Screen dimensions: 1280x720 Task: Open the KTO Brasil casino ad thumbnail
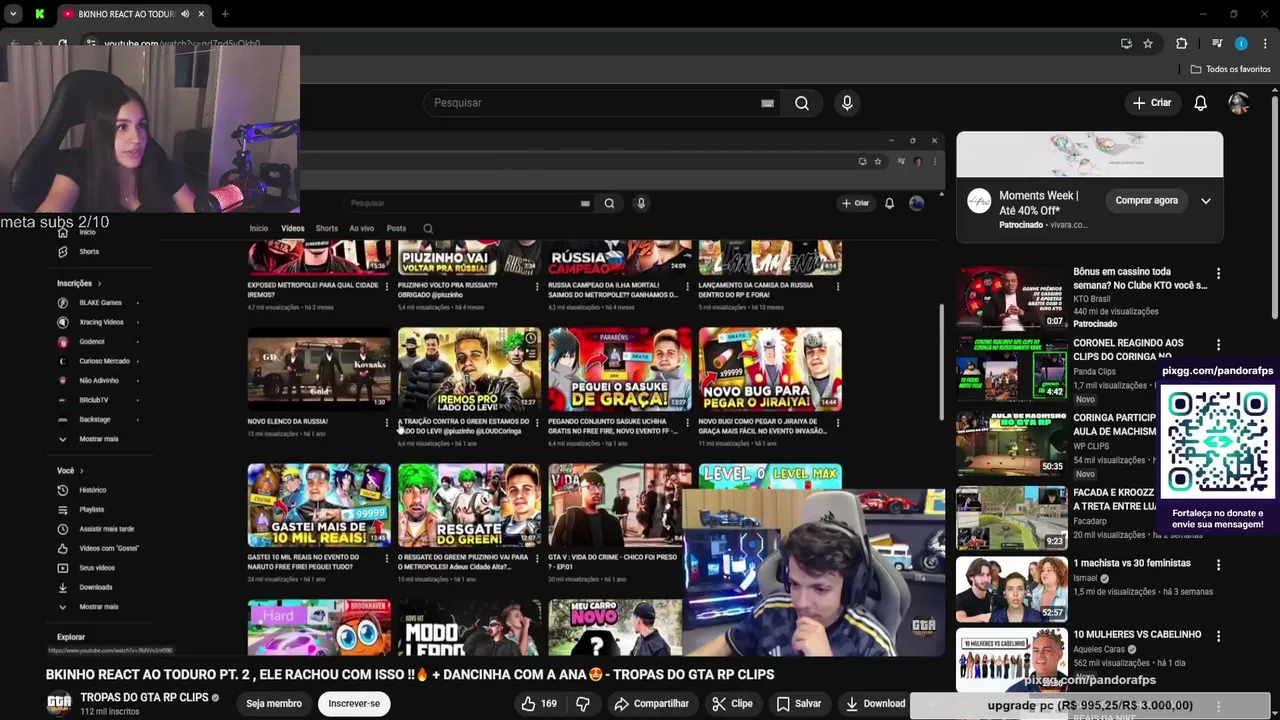1011,298
